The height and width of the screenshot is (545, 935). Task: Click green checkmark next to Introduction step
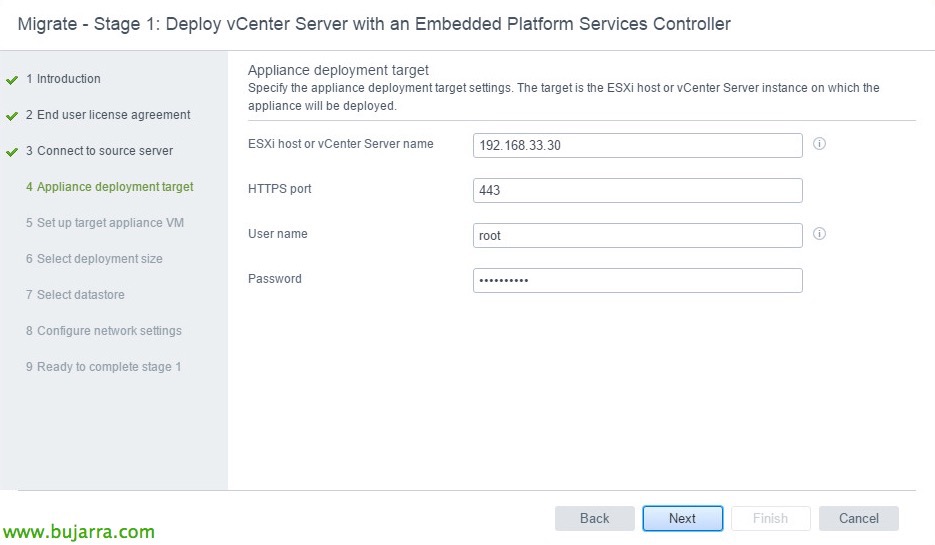(x=12, y=80)
